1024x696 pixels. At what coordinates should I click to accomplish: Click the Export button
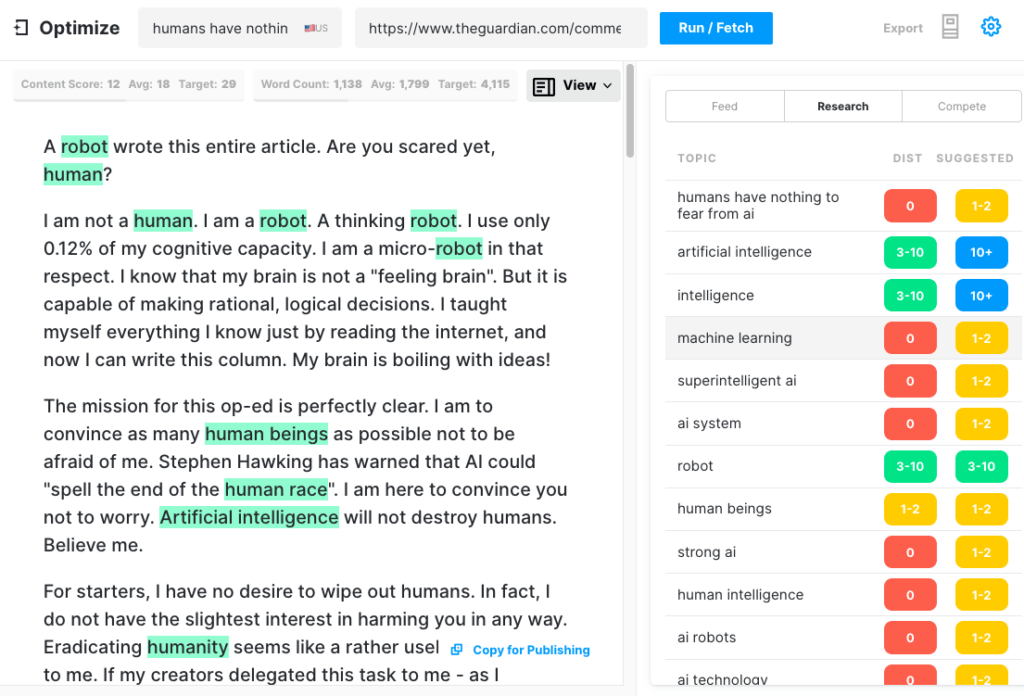[902, 28]
